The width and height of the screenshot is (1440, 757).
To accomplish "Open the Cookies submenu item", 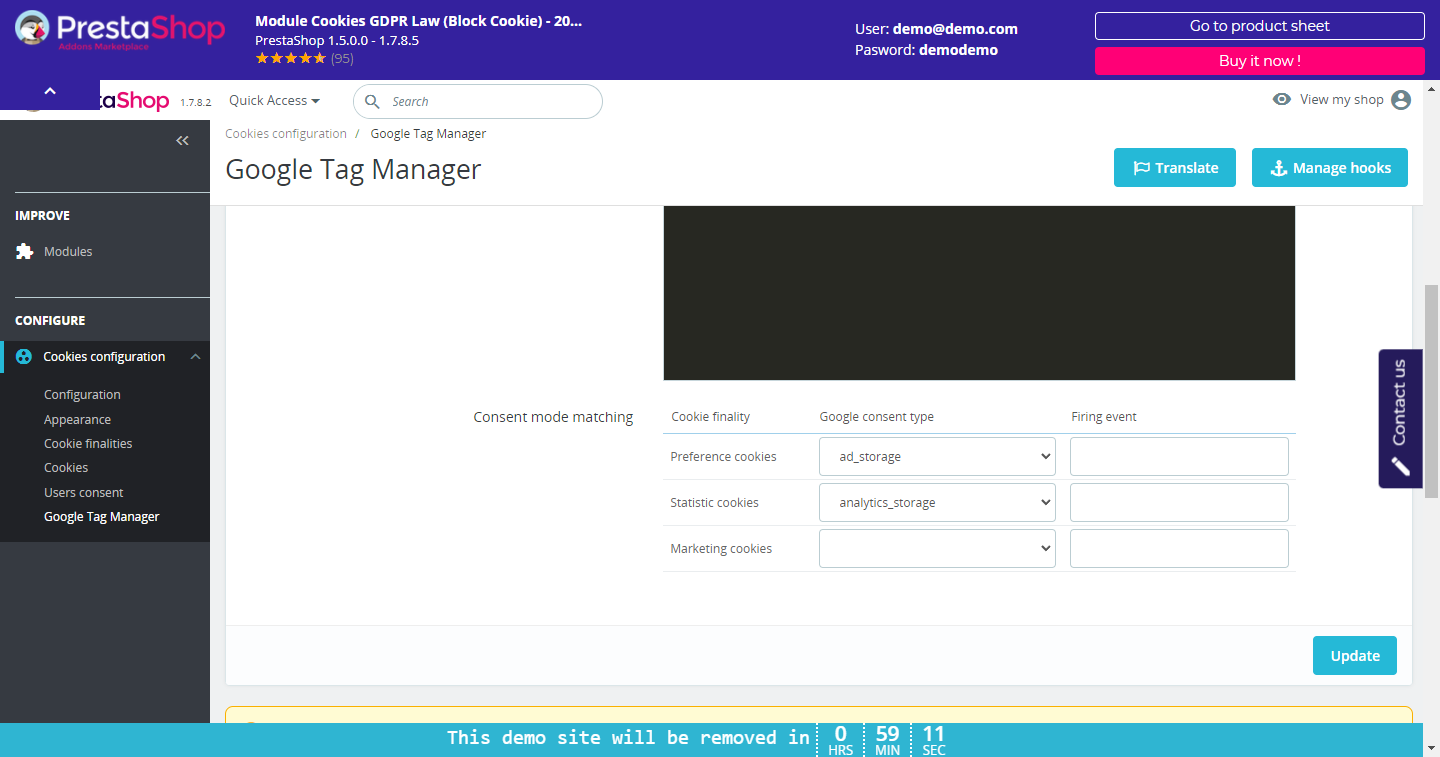I will coord(66,468).
